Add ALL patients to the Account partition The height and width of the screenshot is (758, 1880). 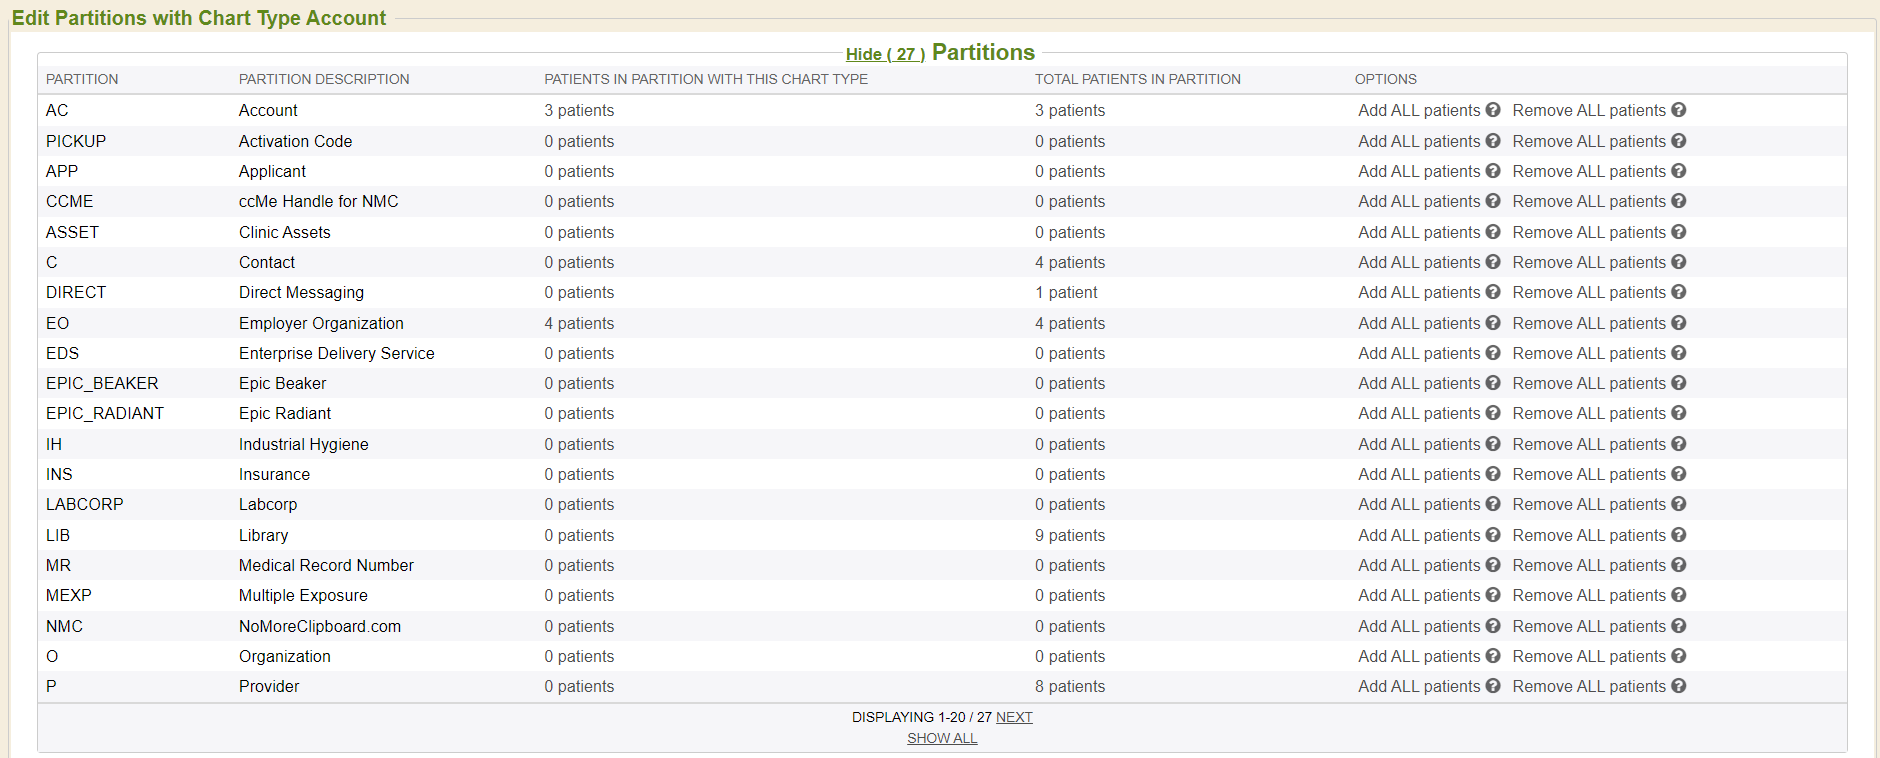1418,110
